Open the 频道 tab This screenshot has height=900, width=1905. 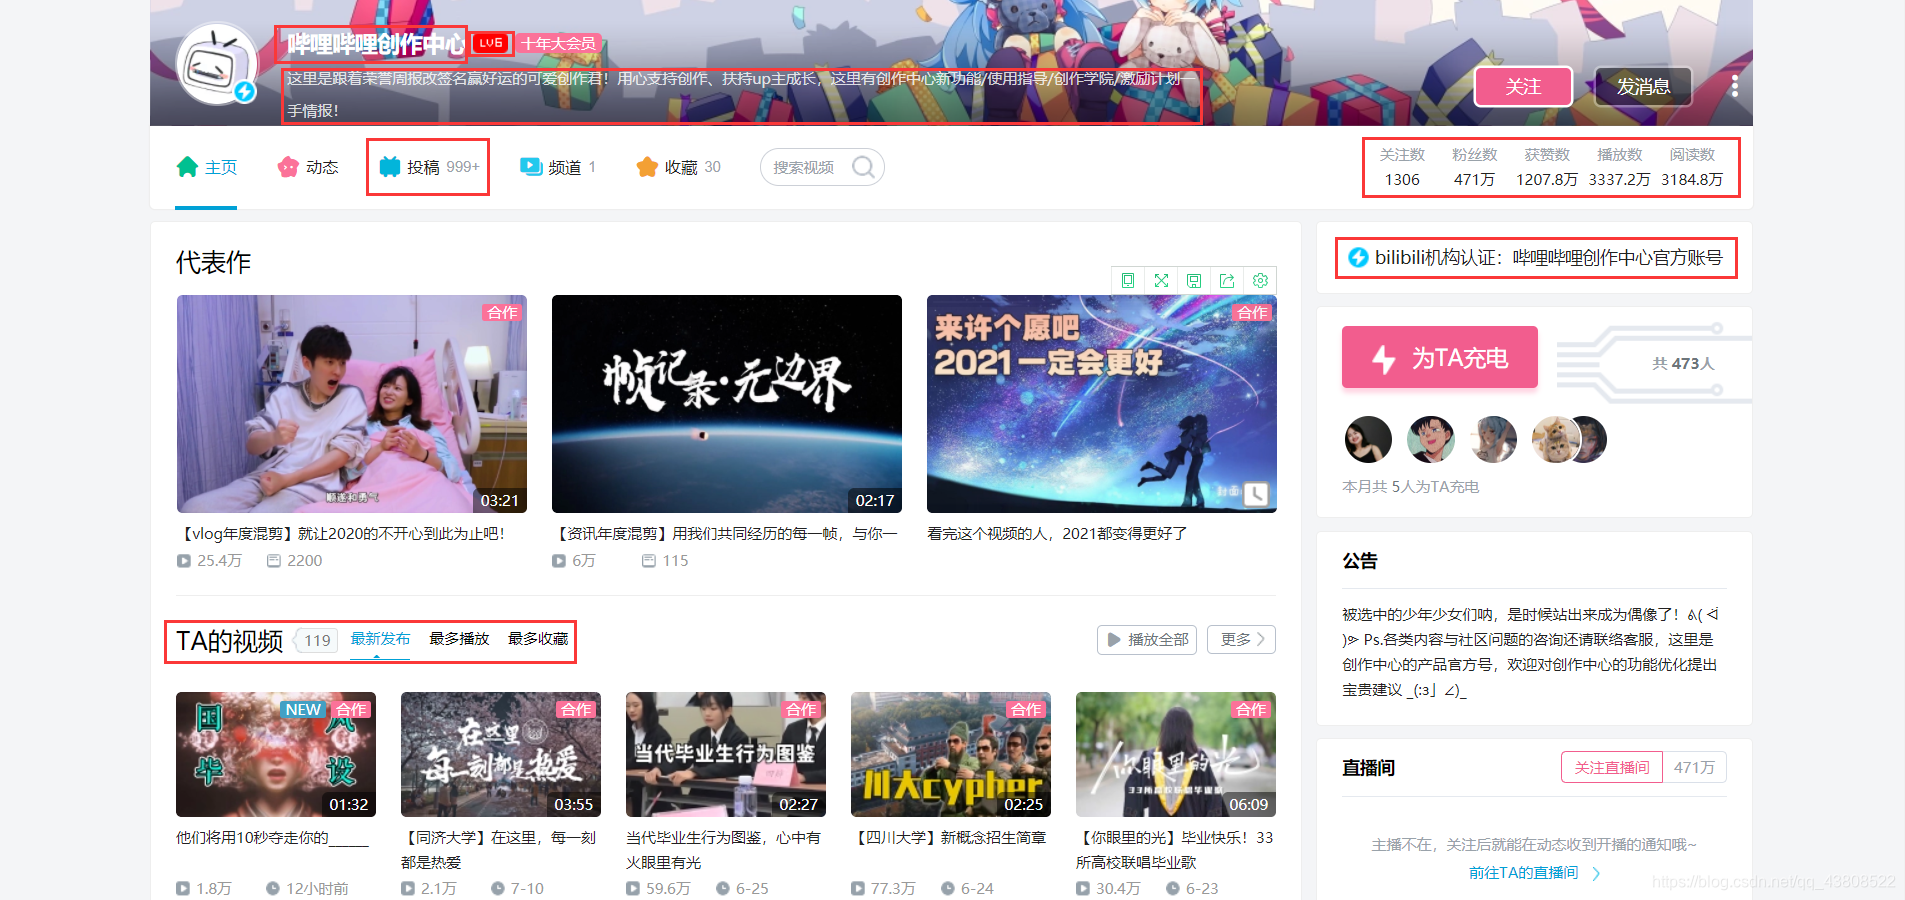pyautogui.click(x=557, y=167)
